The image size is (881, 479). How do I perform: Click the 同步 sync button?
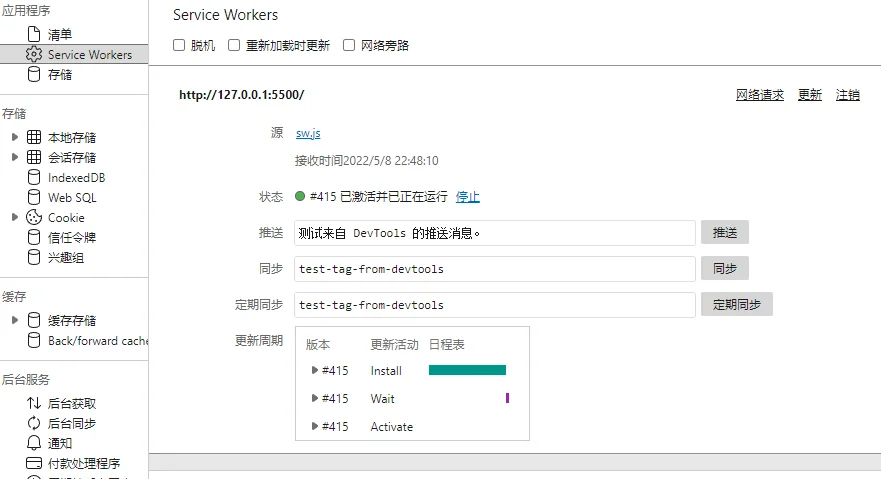pyautogui.click(x=724, y=268)
